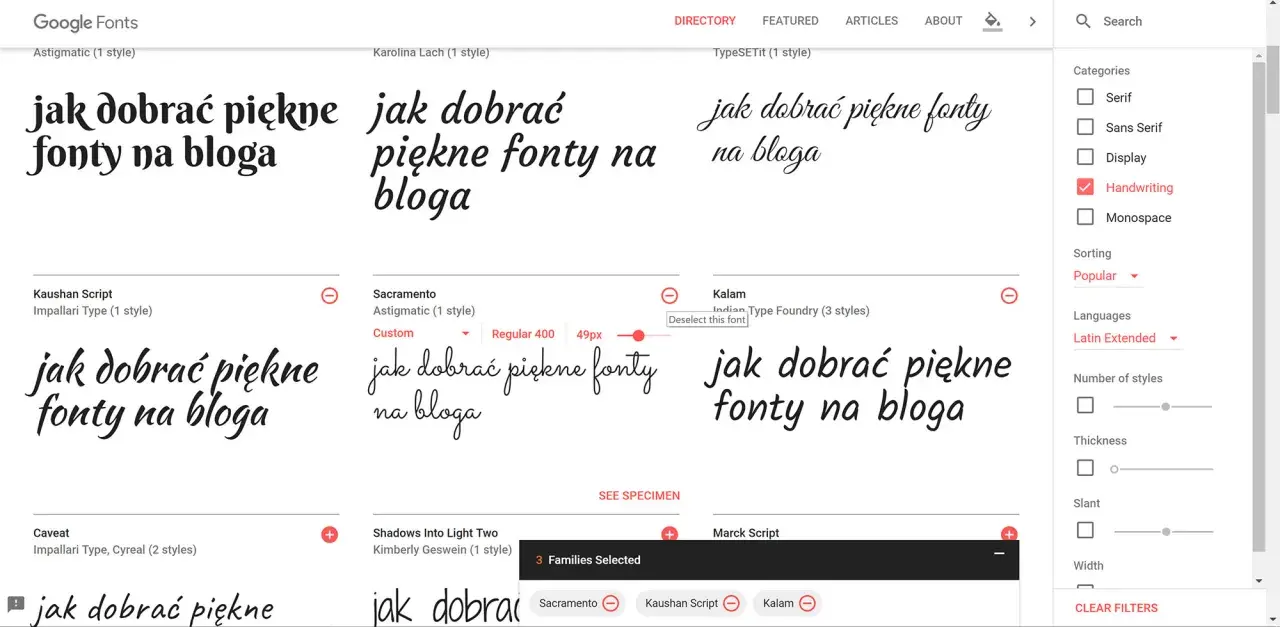The width and height of the screenshot is (1280, 627).
Task: Minimize the Families Selected drawer
Action: (x=998, y=554)
